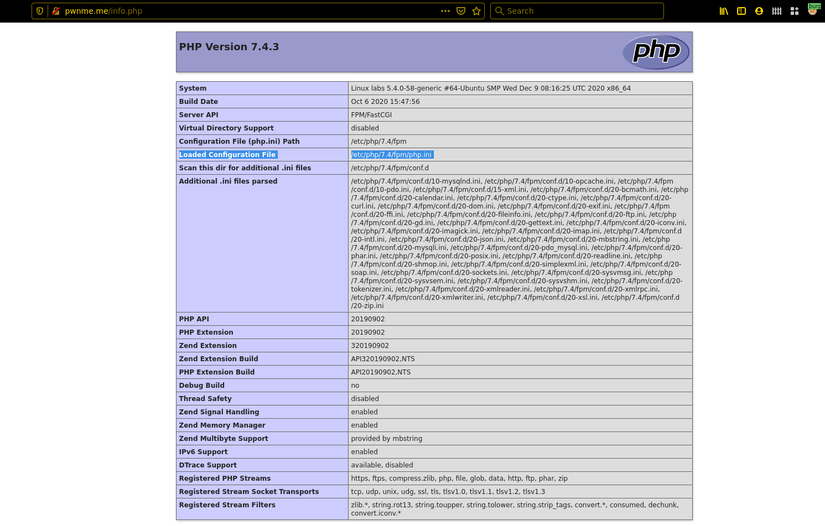
Task: Click the PHP Extension Build label
Action: pyautogui.click(x=217, y=372)
